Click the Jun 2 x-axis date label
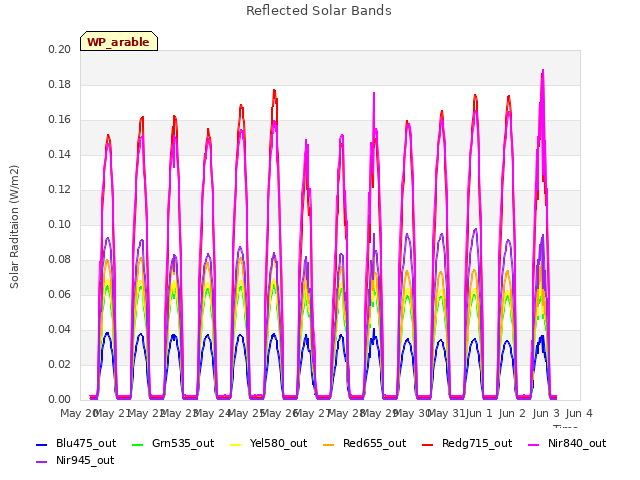The image size is (640, 480). (512, 413)
